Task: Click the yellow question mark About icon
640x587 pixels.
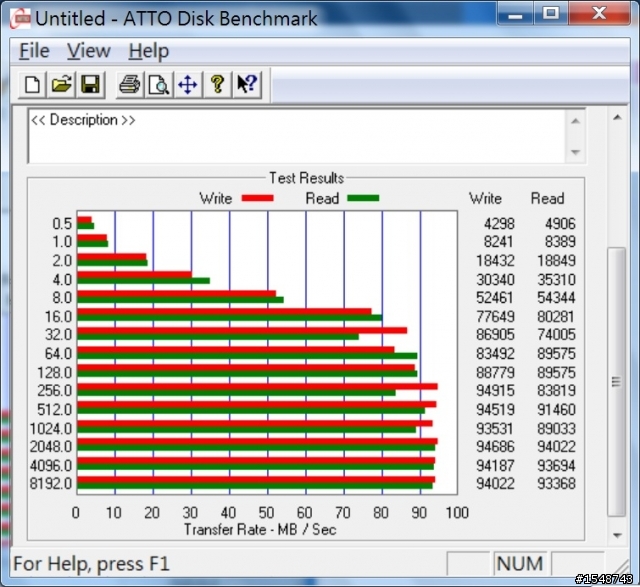Action: tap(218, 84)
